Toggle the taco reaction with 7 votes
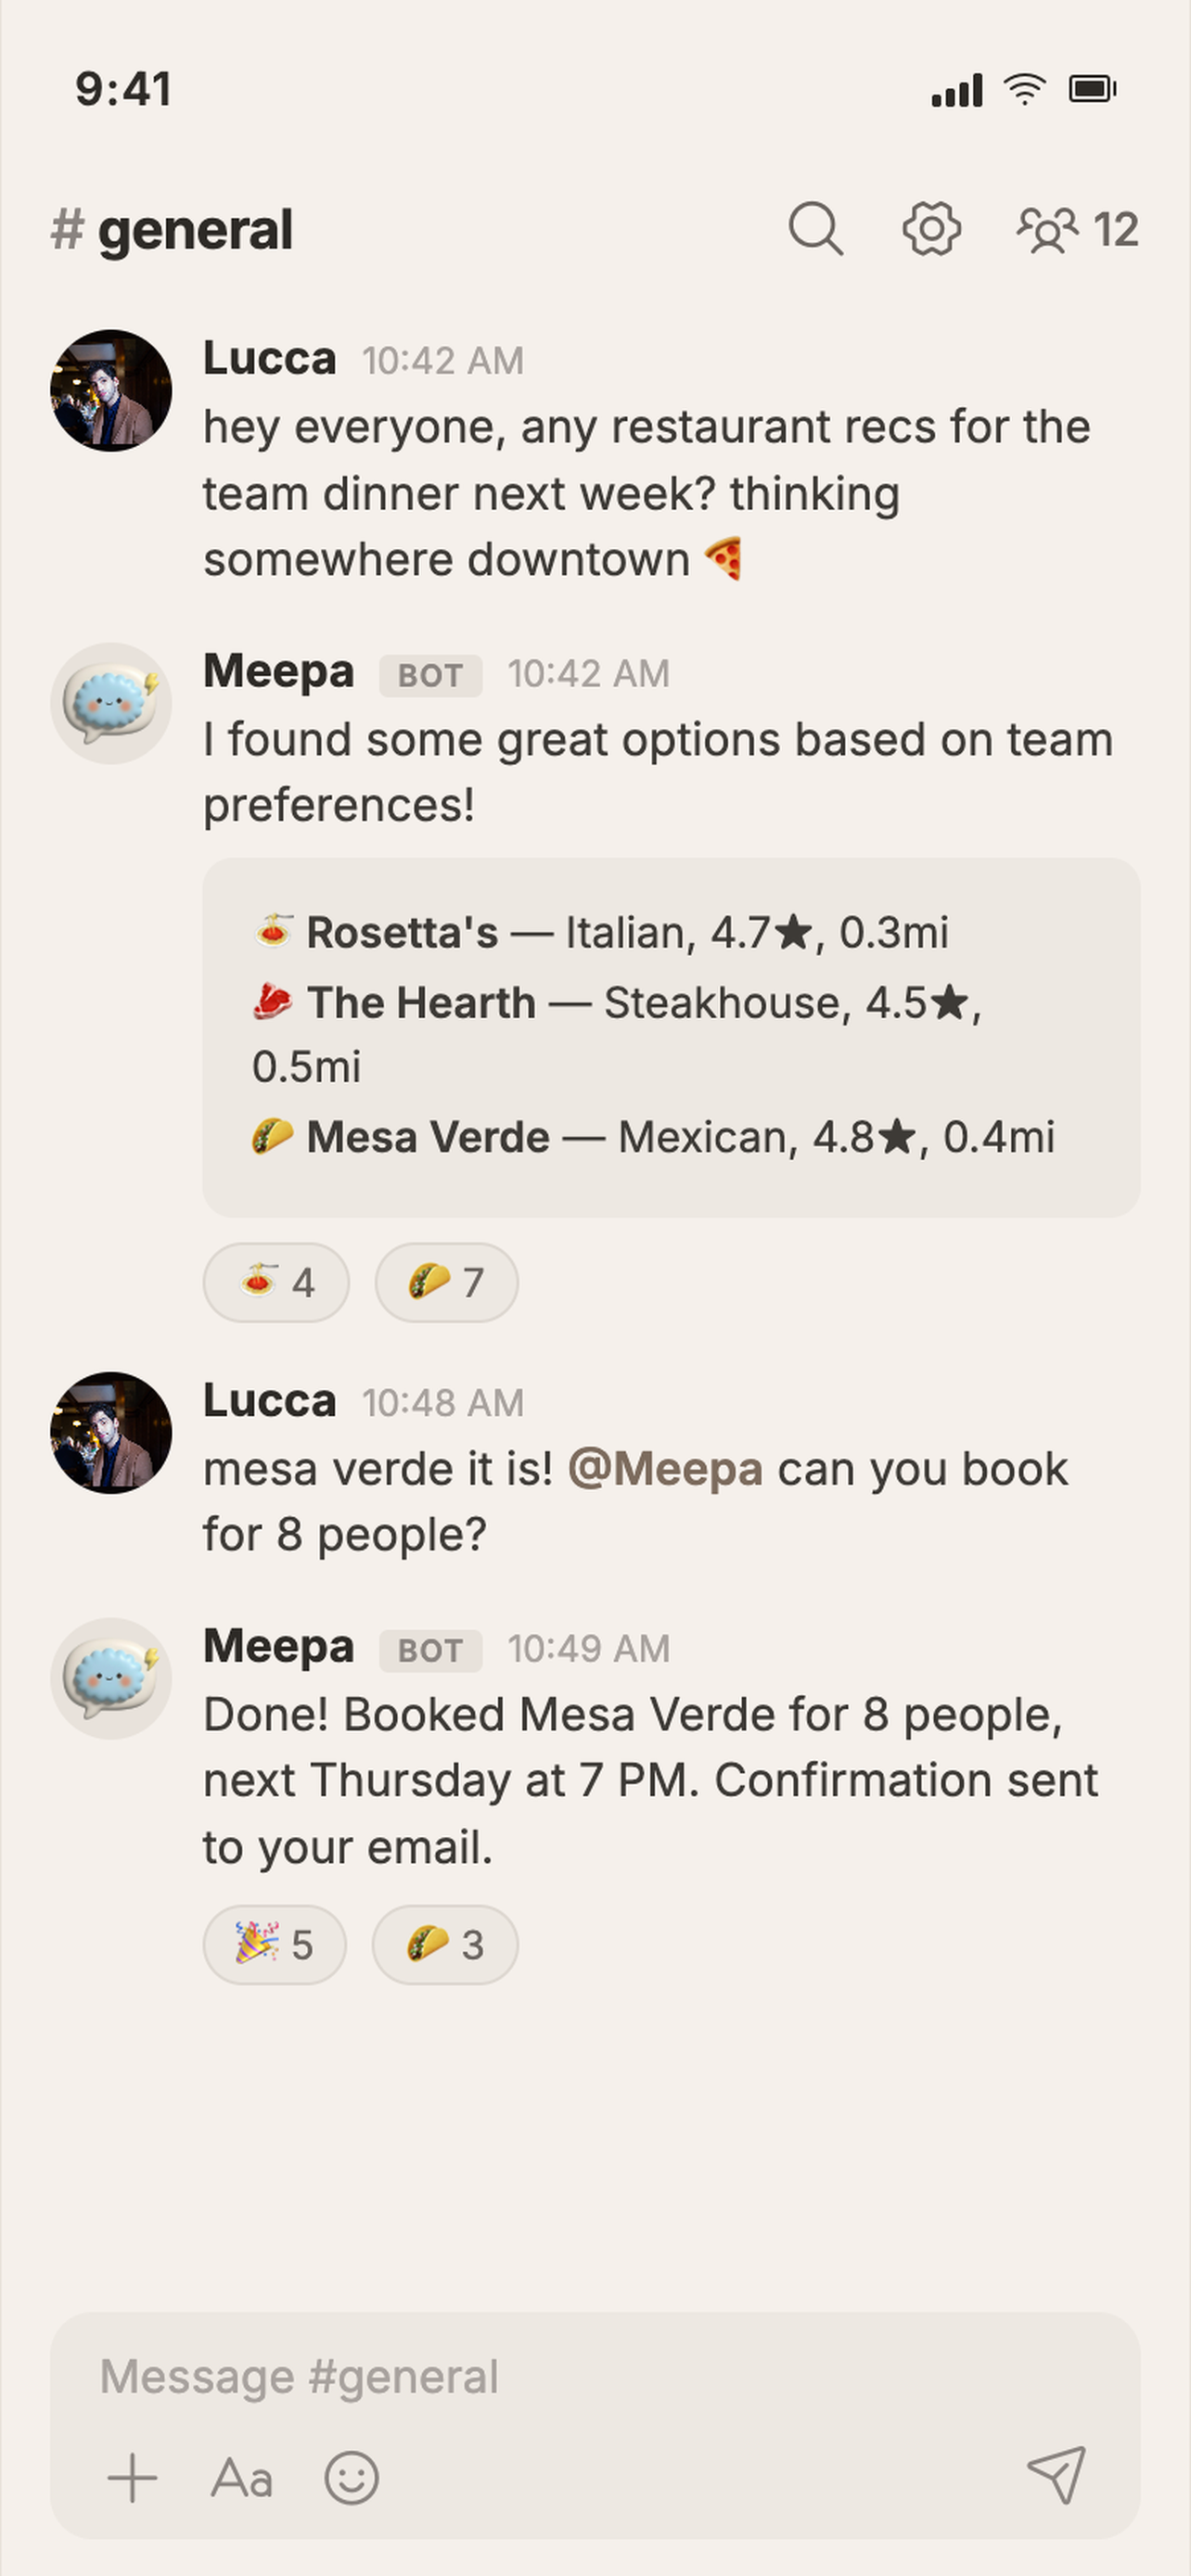Viewport: 1191px width, 2576px height. 447,1283
